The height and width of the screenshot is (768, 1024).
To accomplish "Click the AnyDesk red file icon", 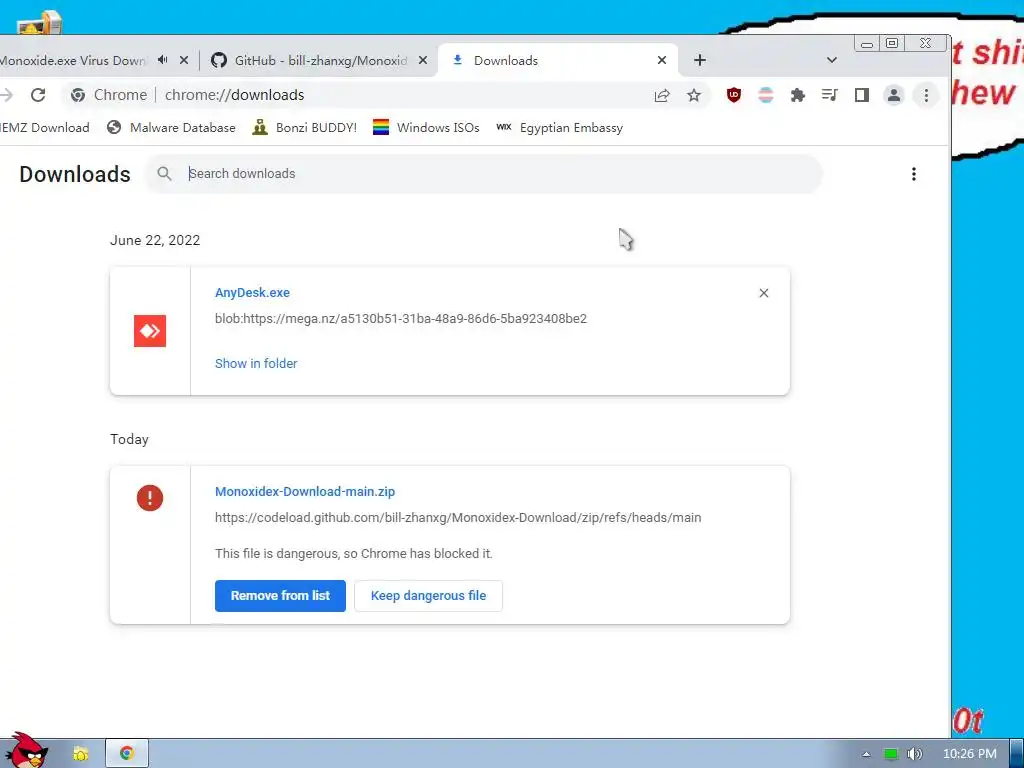I will coord(150,331).
